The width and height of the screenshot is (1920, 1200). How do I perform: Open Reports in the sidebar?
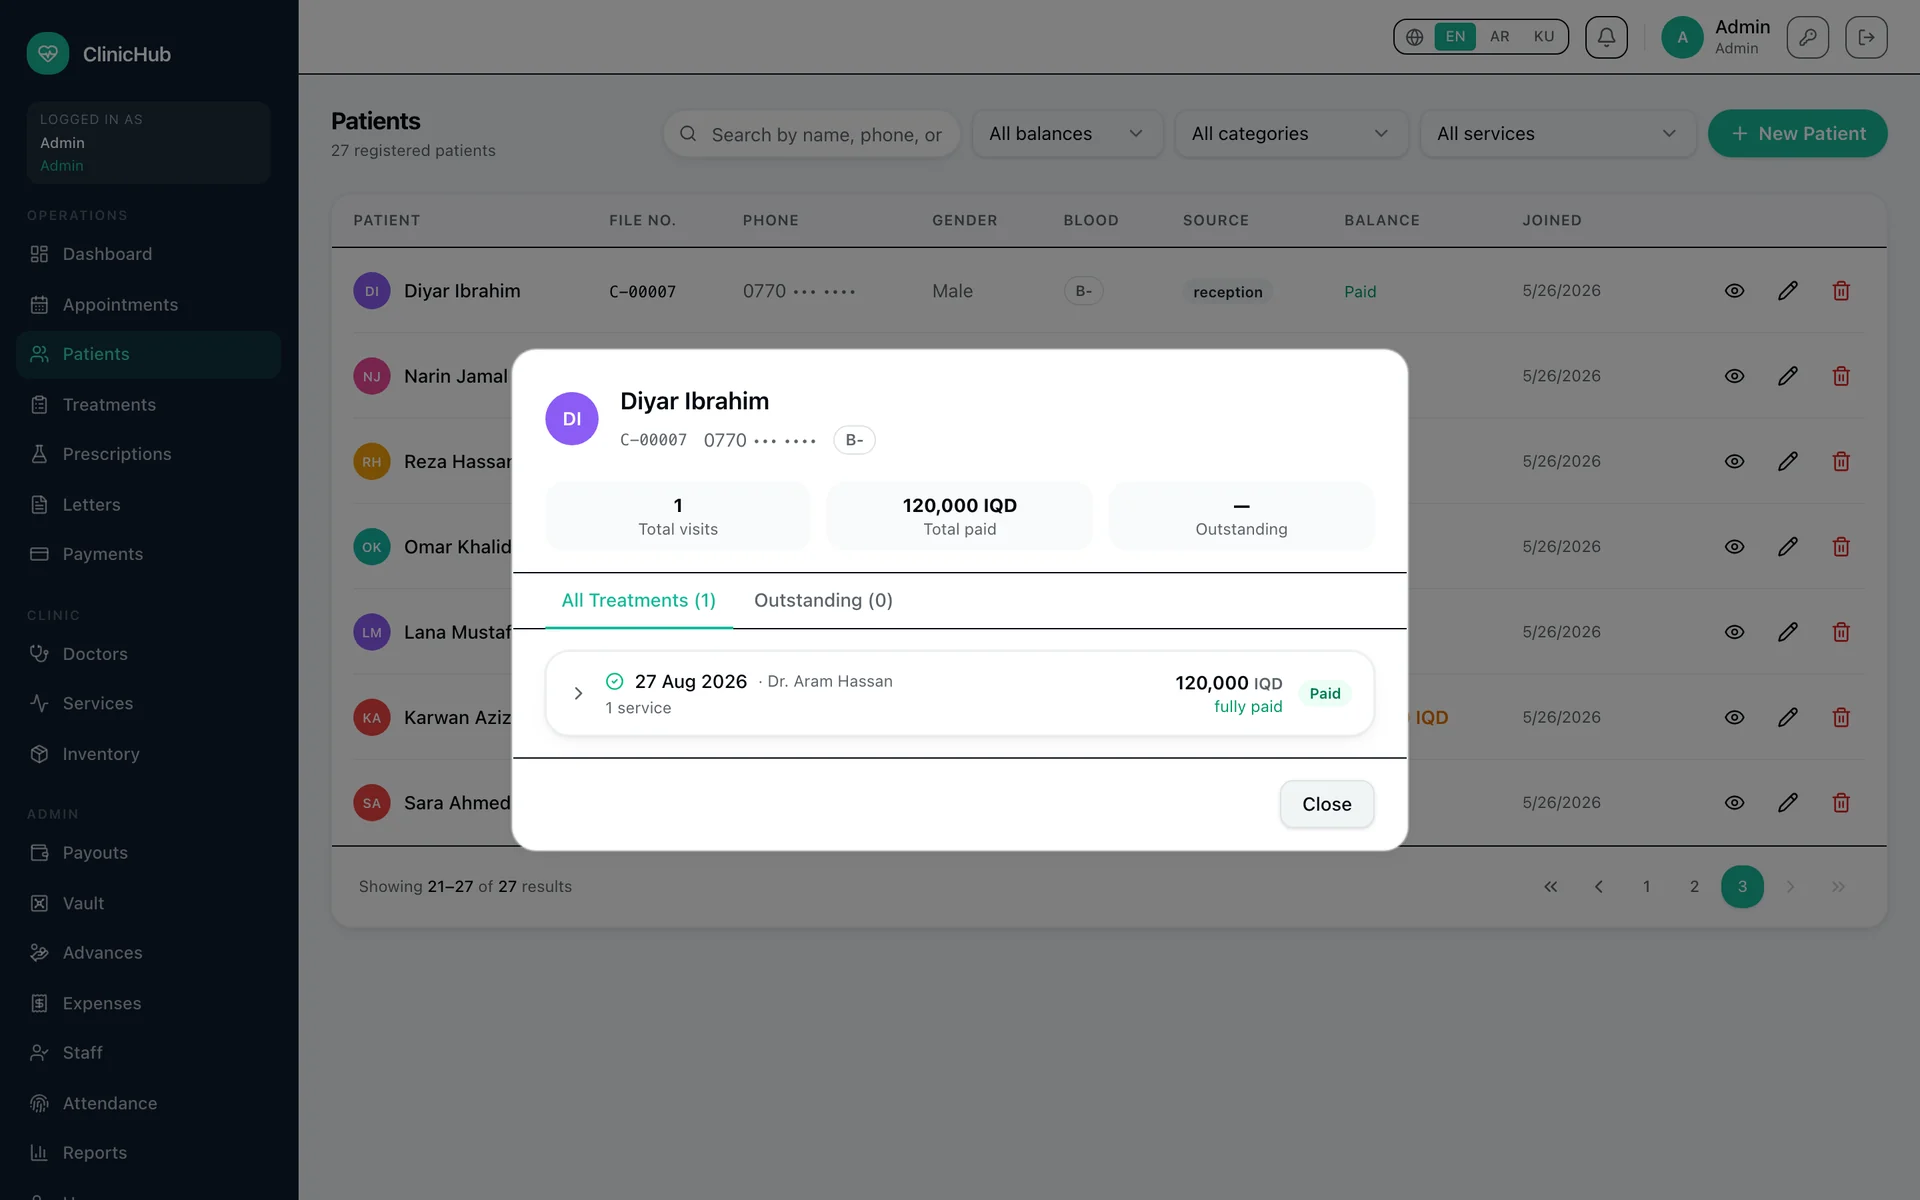click(148, 1153)
